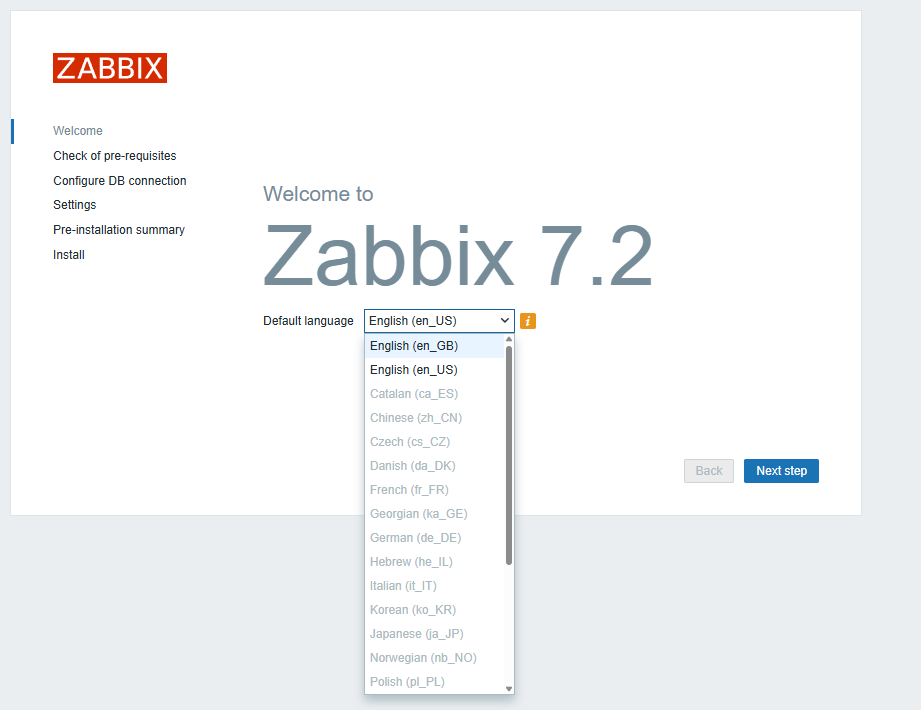Select Chinese (zh_CN) option
Screen dimensions: 921x710
(x=435, y=418)
